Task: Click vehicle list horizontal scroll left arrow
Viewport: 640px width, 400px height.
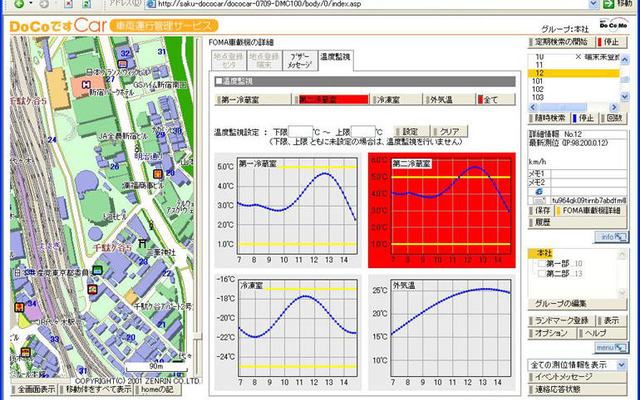Action: [x=533, y=107]
